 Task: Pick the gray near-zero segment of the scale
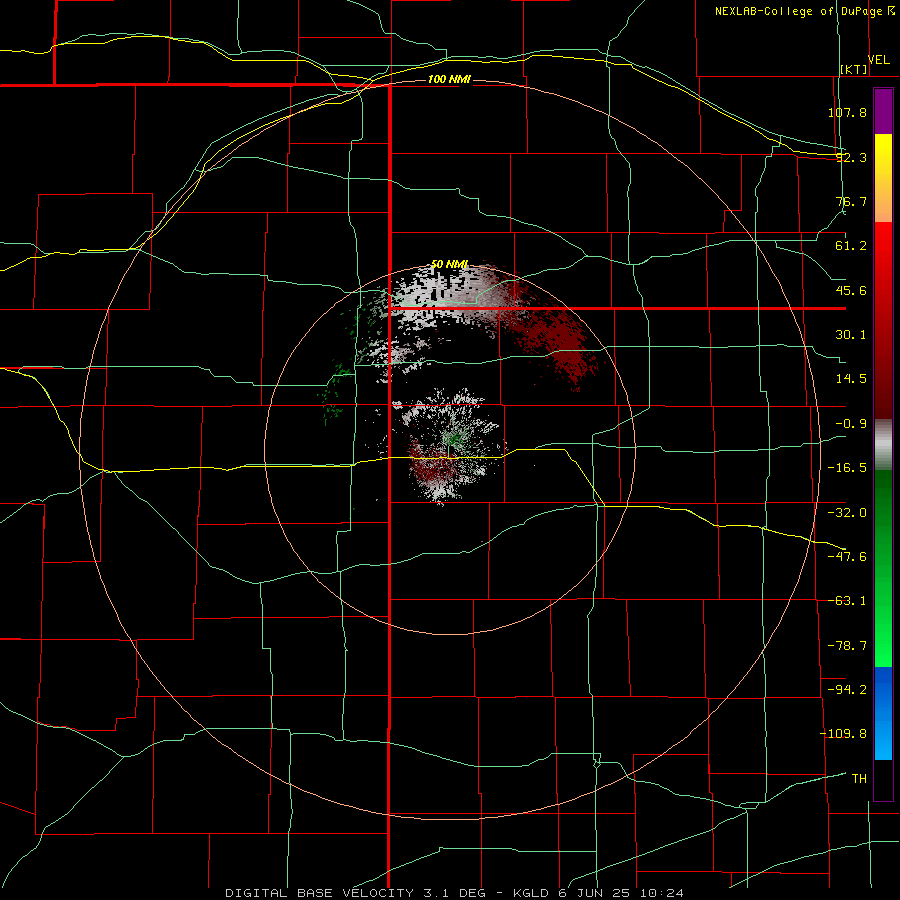click(x=883, y=445)
